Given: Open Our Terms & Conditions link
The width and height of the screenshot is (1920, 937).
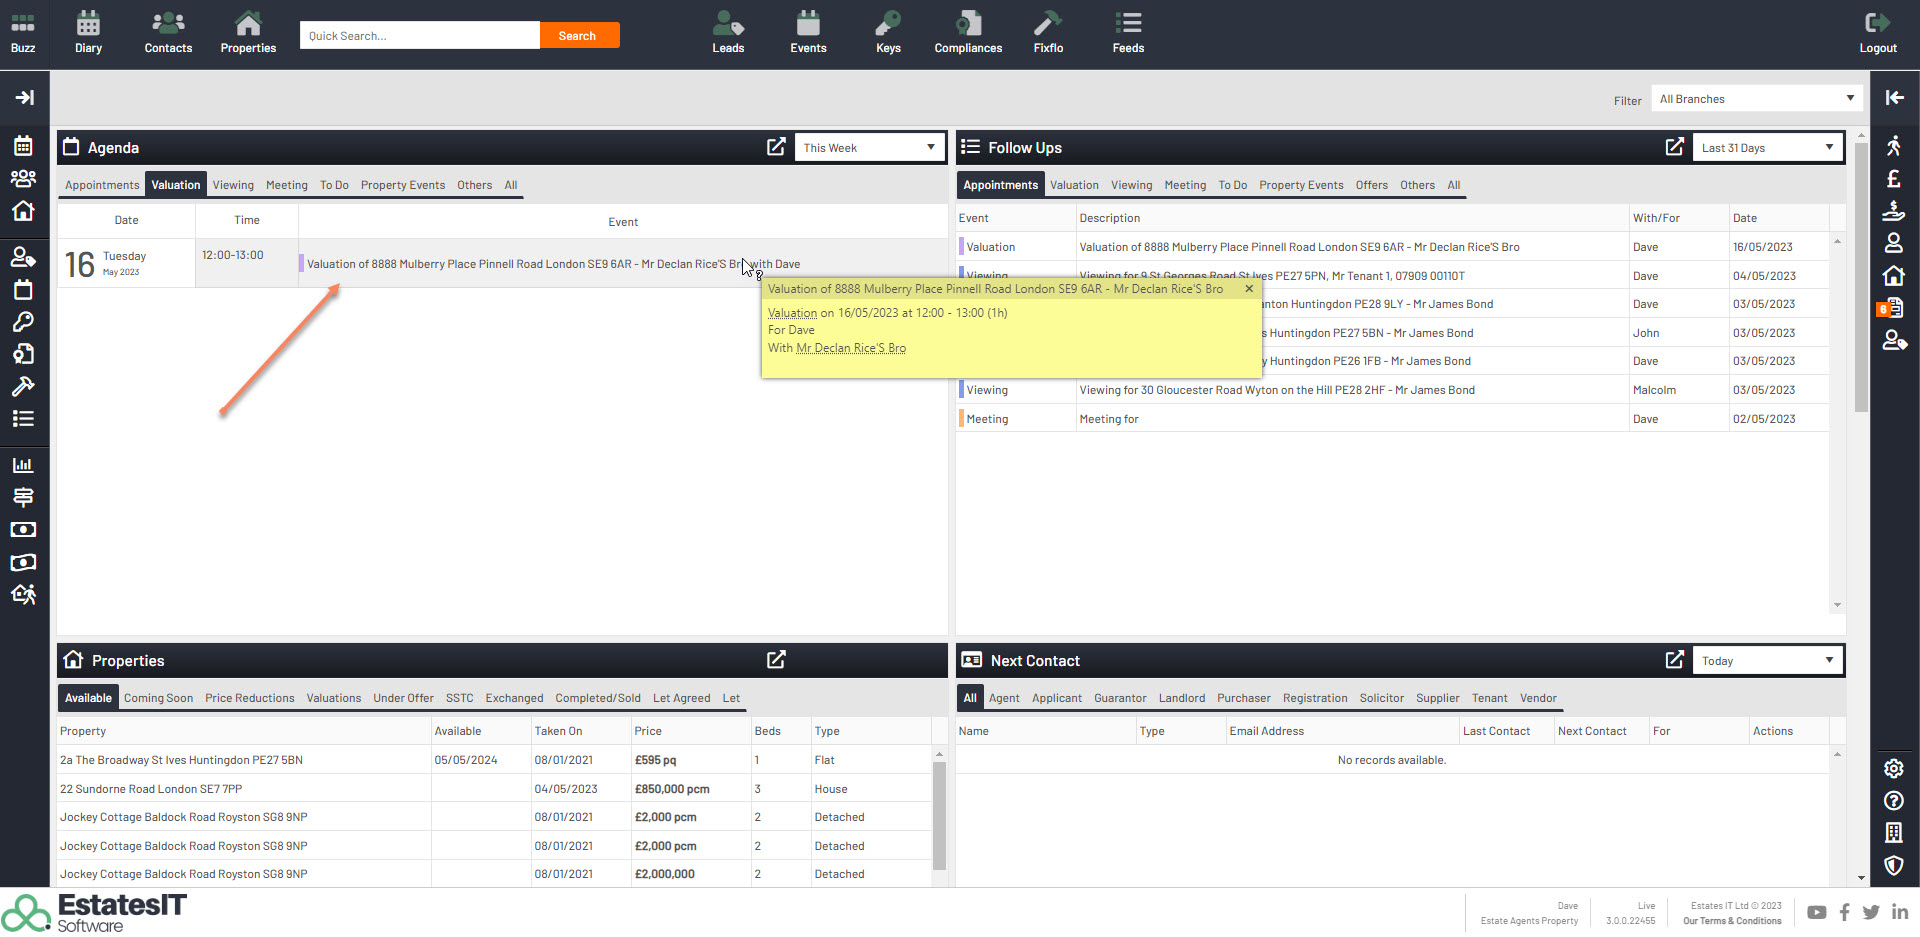Looking at the screenshot, I should tap(1731, 921).
